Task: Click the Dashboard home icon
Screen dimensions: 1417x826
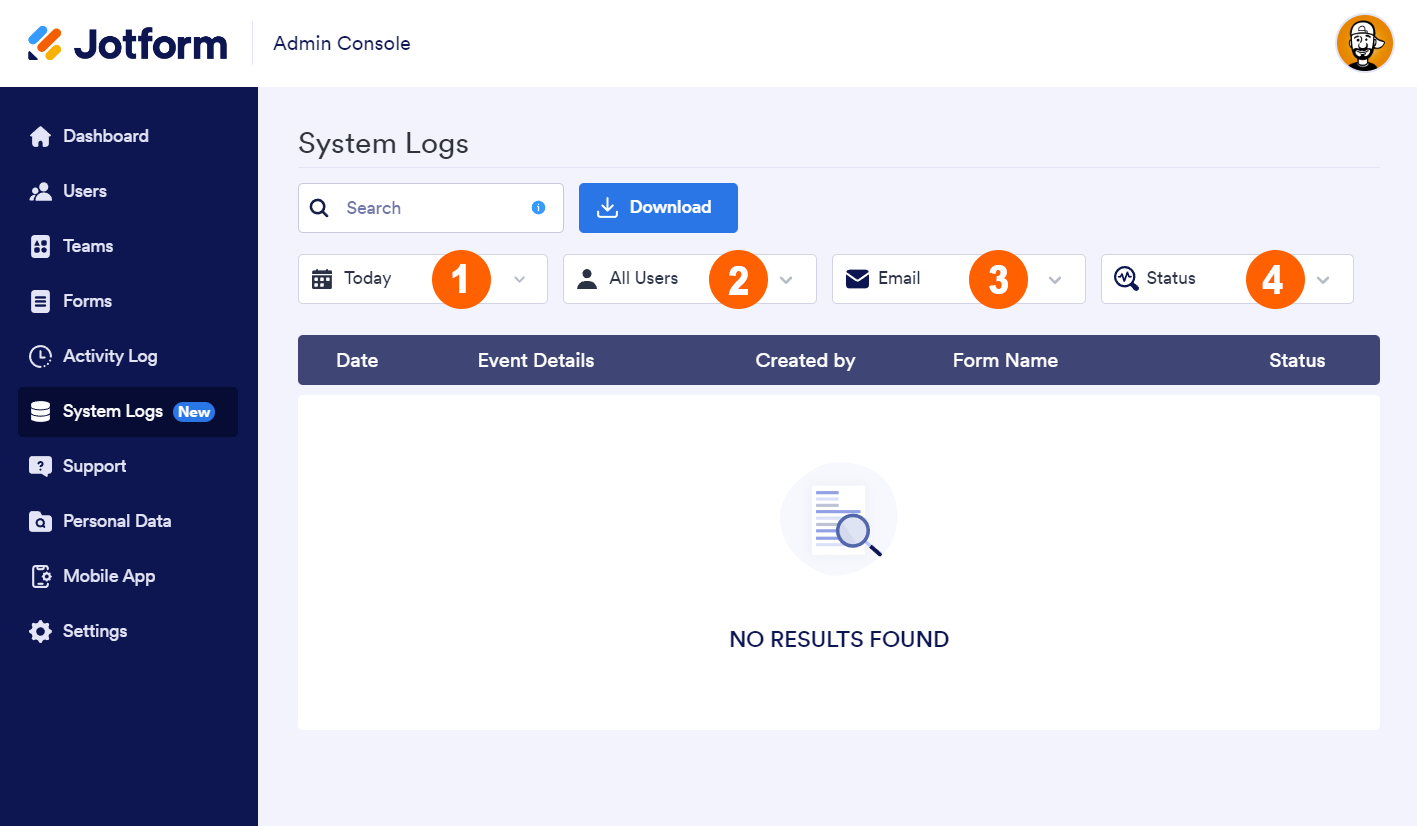Action: click(x=40, y=136)
